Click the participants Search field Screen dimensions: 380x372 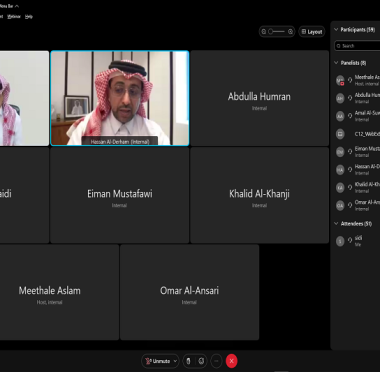click(358, 46)
